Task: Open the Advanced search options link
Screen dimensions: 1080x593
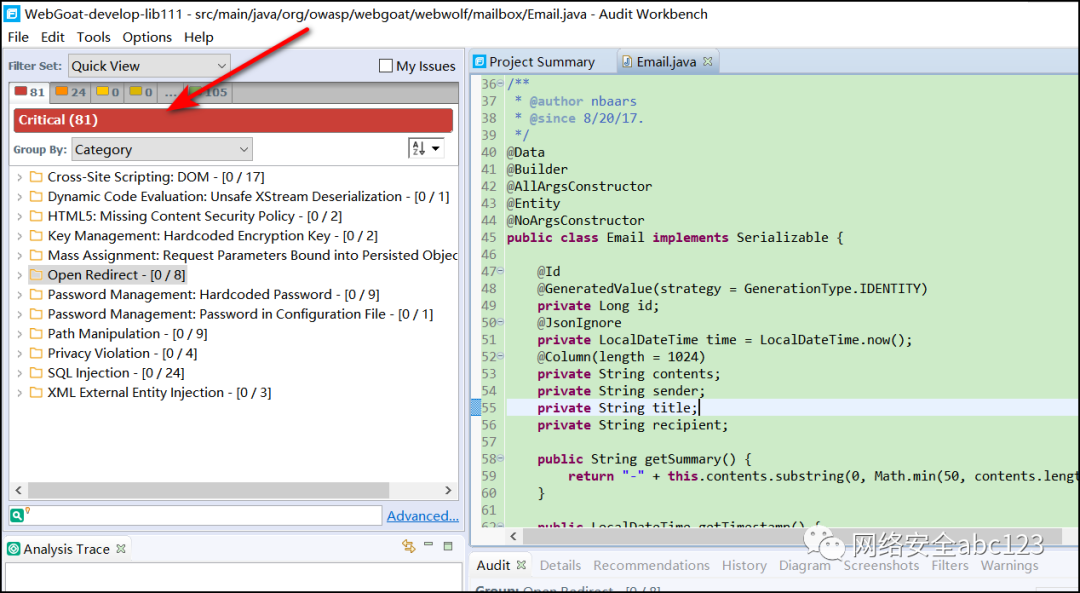Action: pos(422,514)
